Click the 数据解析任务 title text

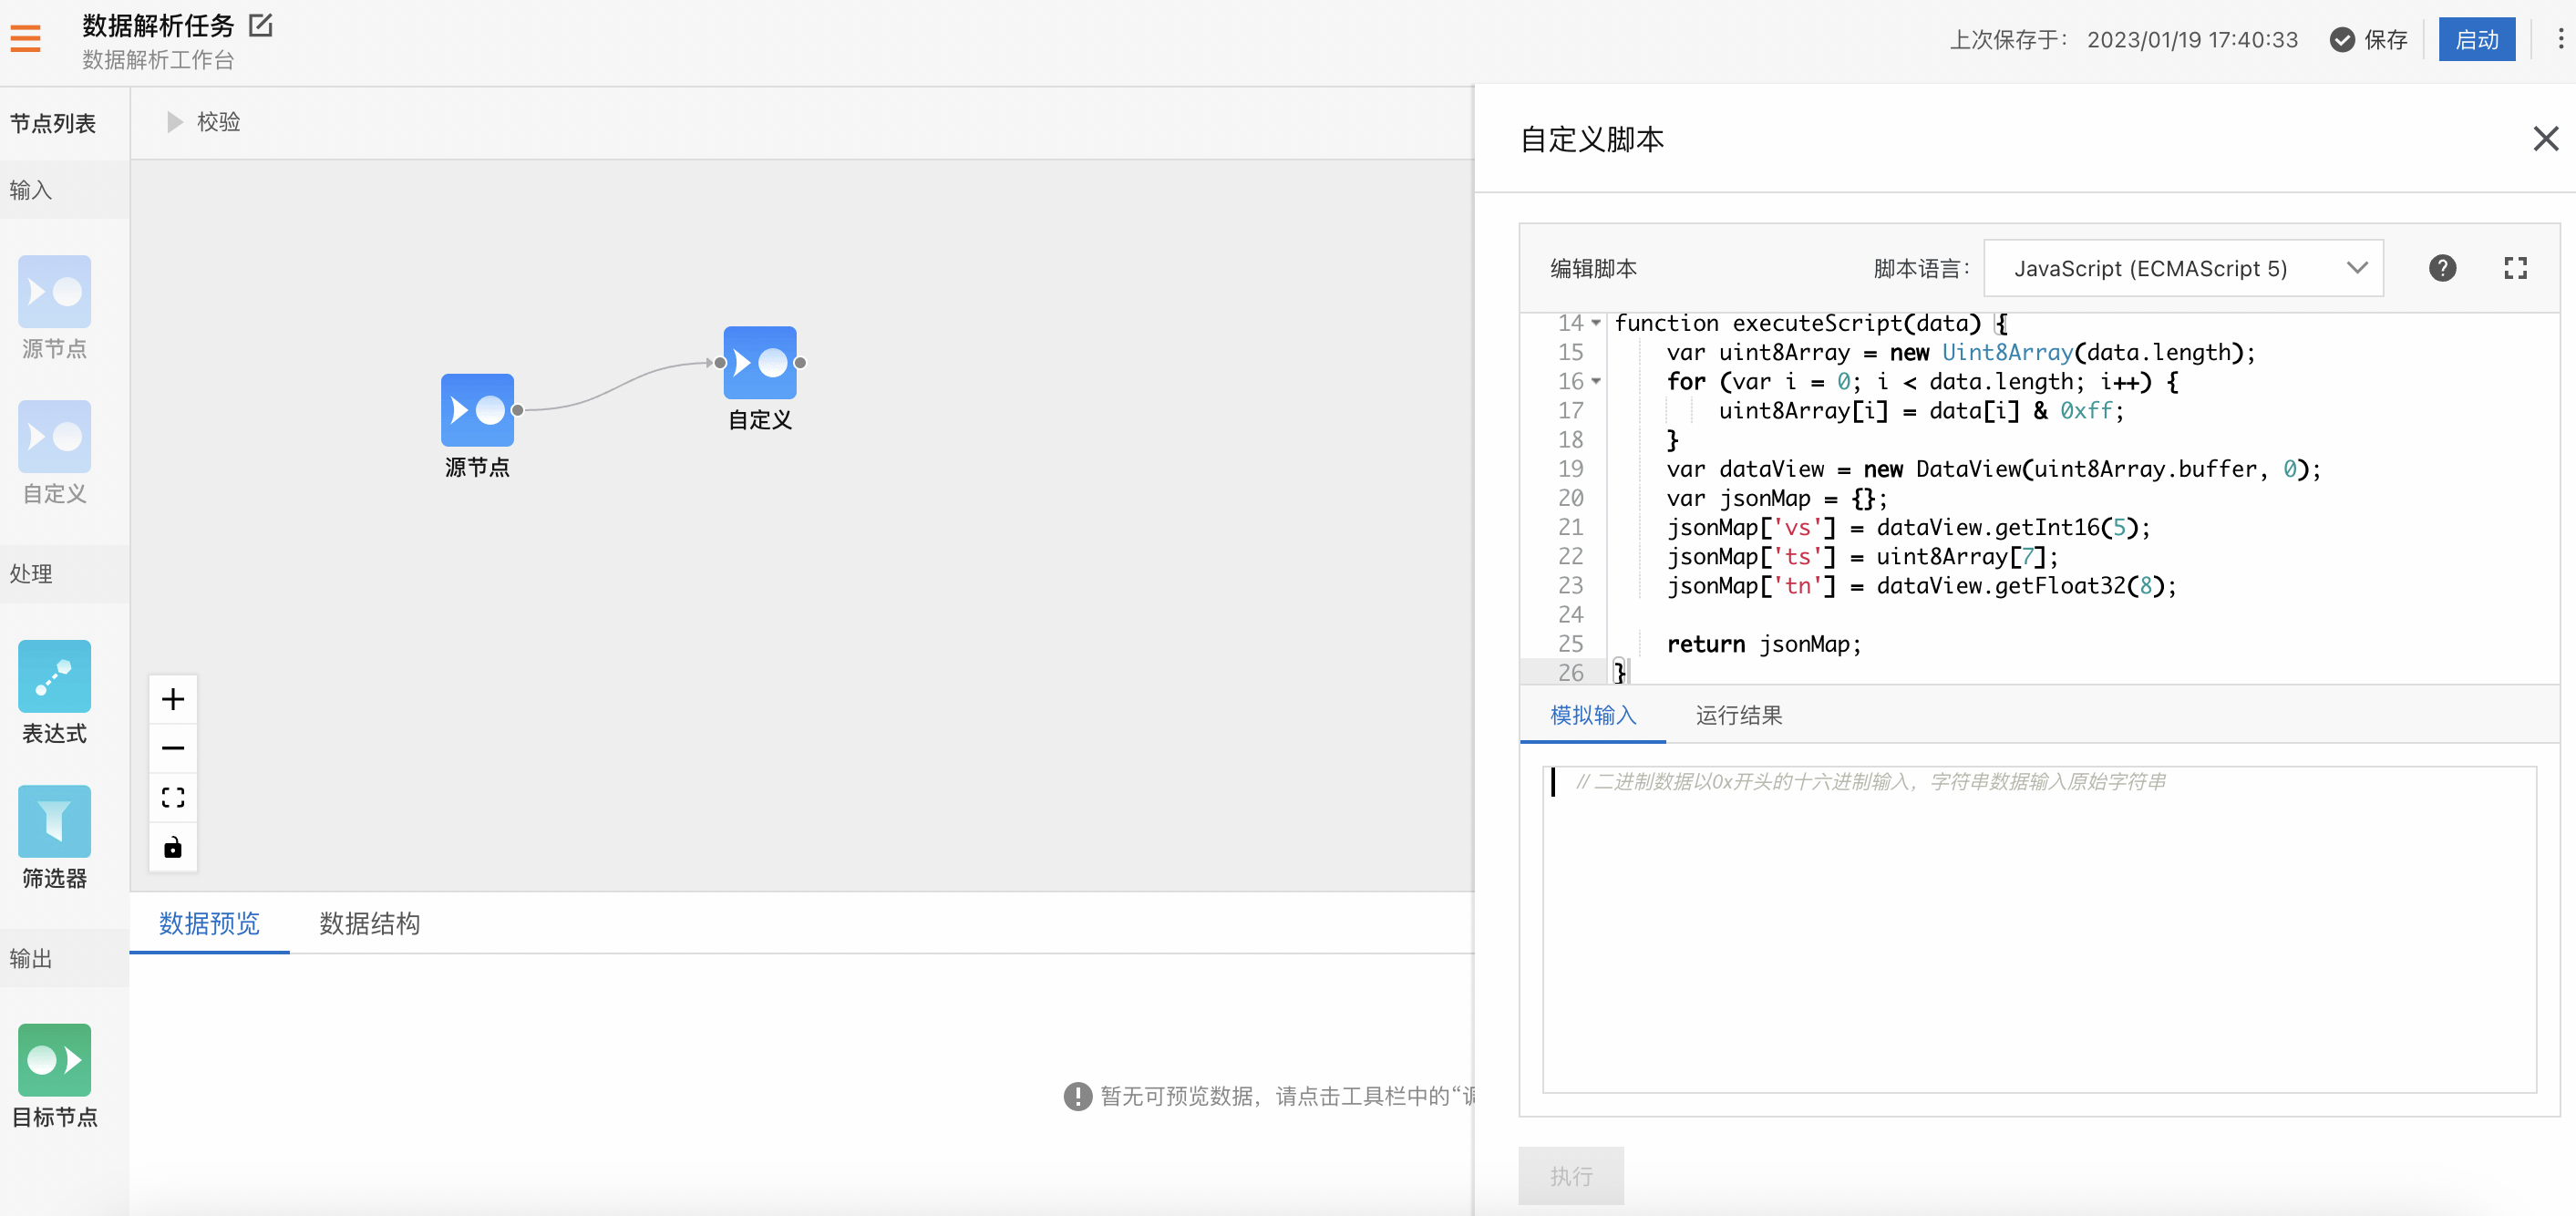tap(158, 25)
